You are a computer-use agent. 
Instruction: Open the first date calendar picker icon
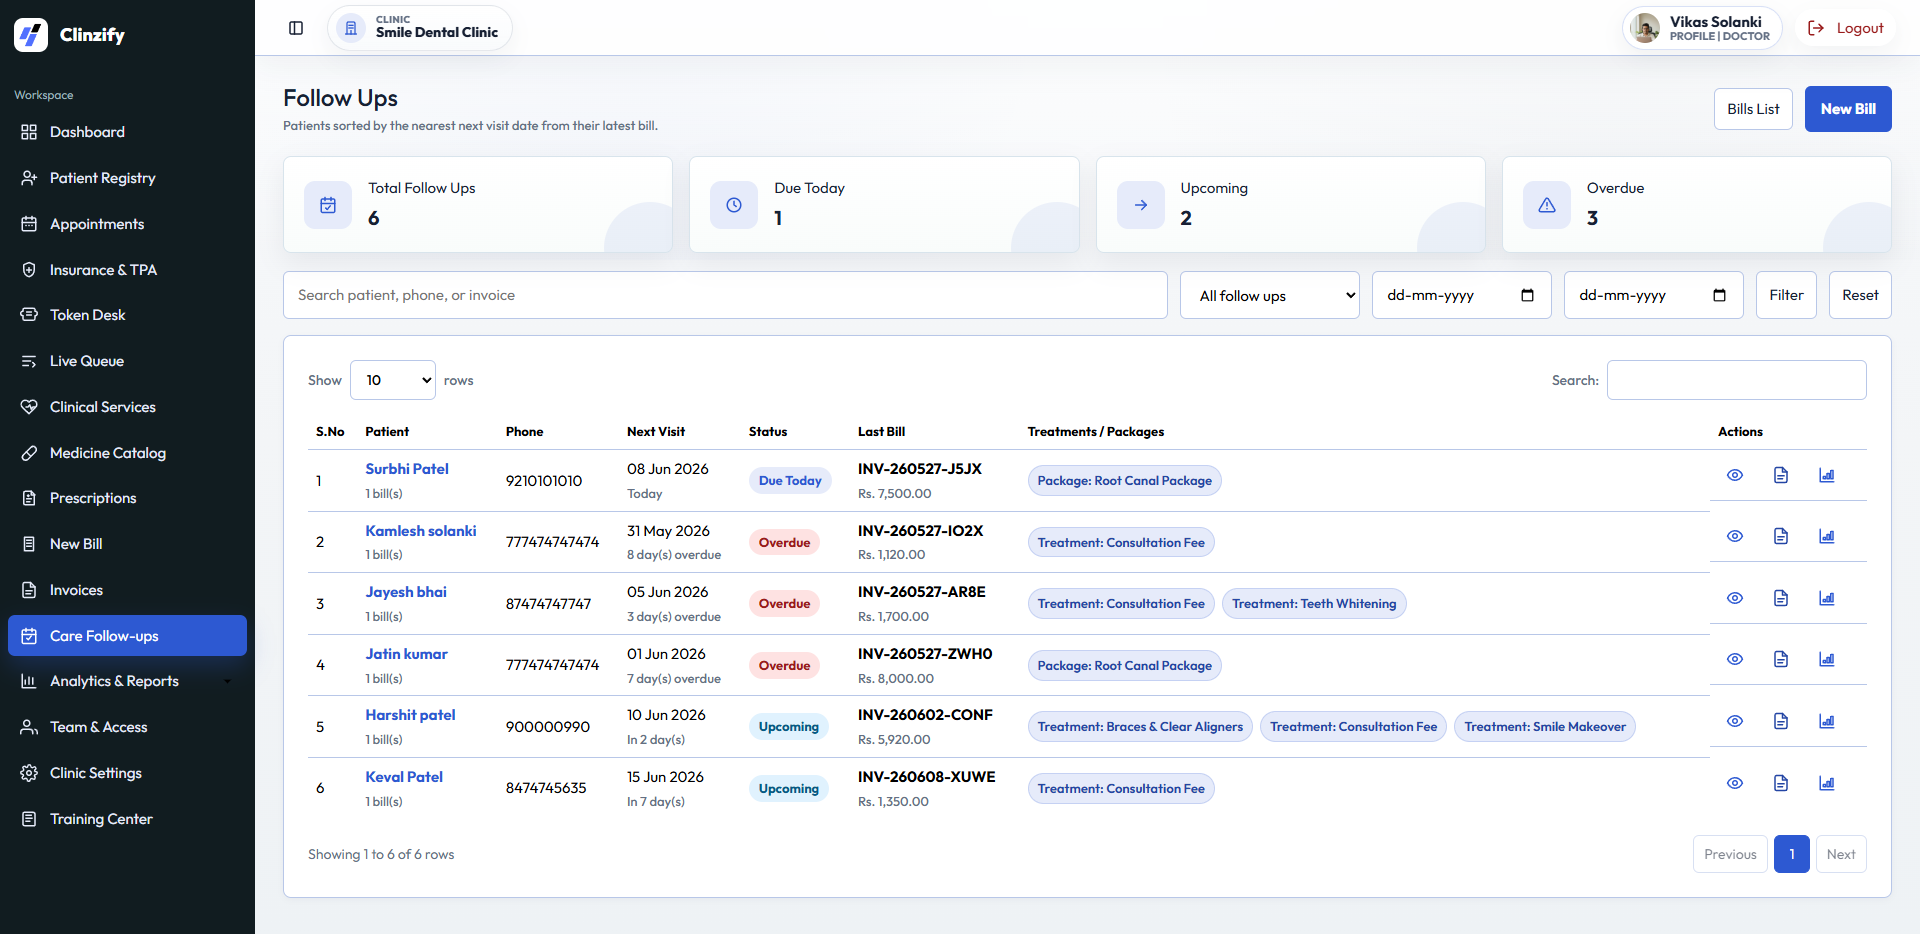(x=1527, y=295)
